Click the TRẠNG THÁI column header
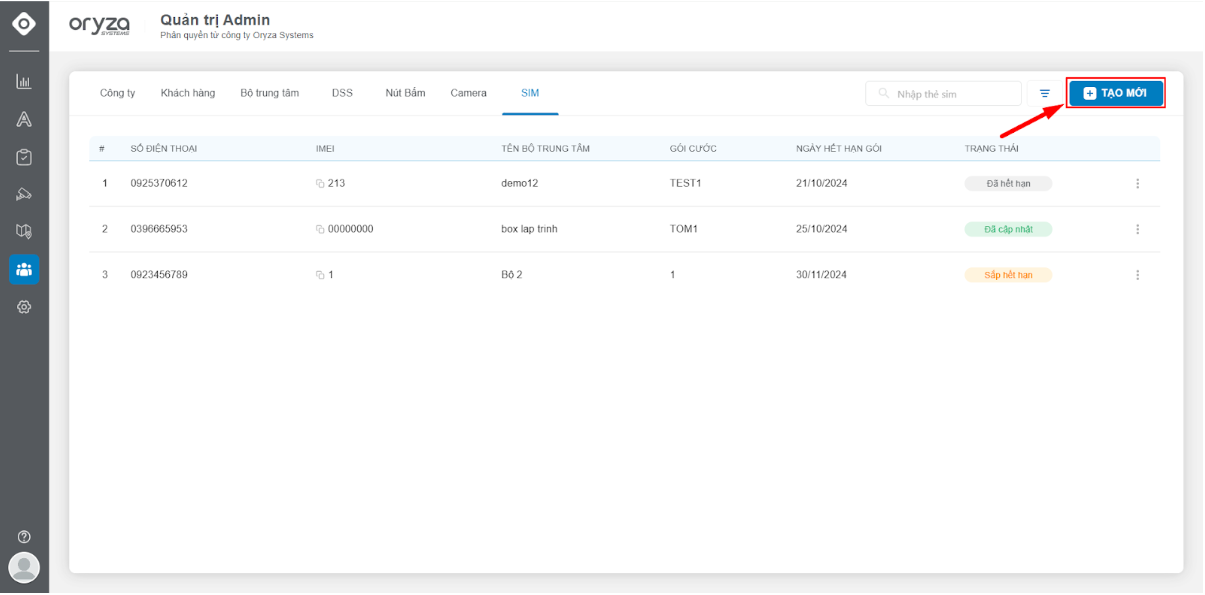This screenshot has height=595, width=1205. click(992, 149)
